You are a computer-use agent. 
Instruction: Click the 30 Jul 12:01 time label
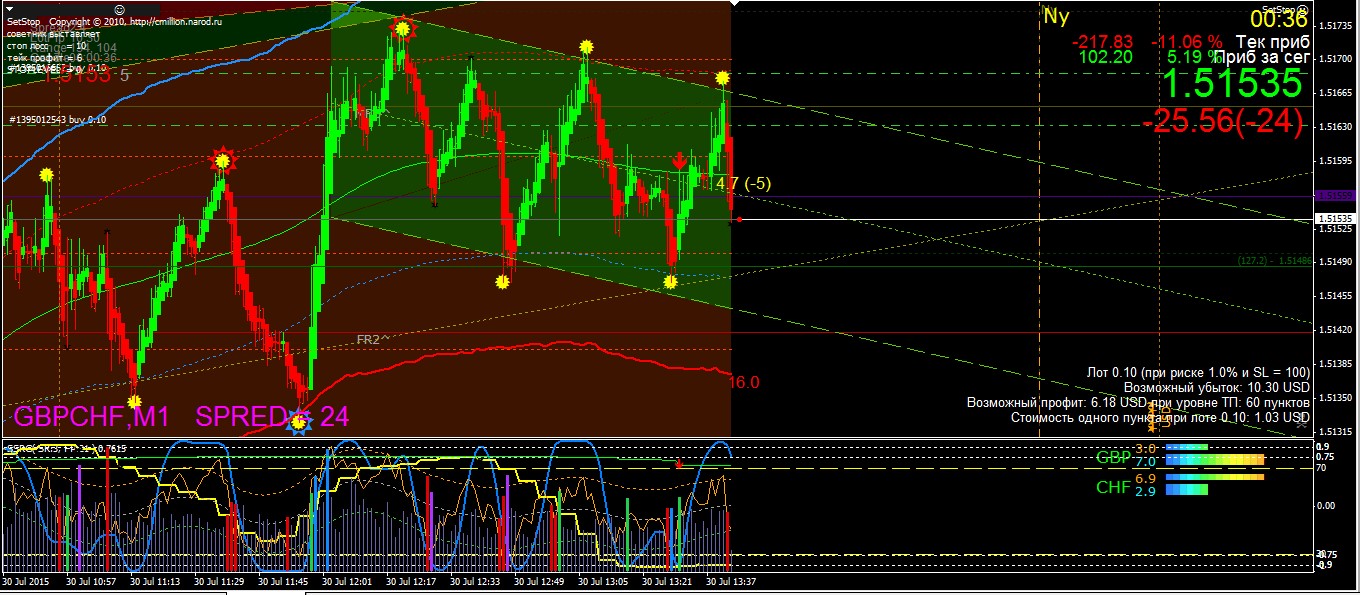pos(347,581)
